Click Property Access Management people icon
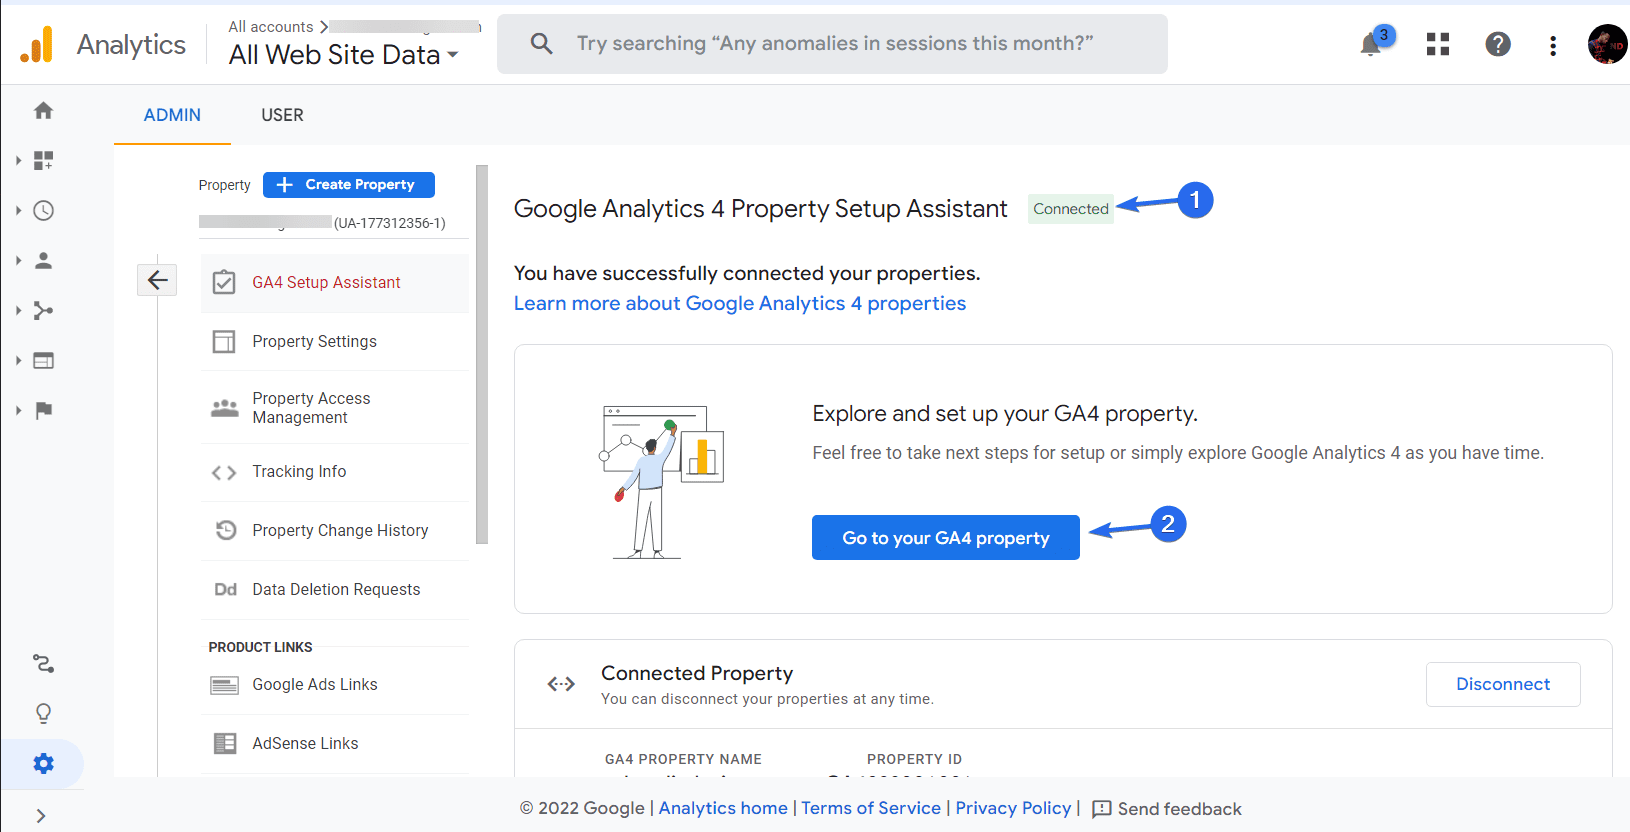This screenshot has width=1630, height=832. pos(224,408)
